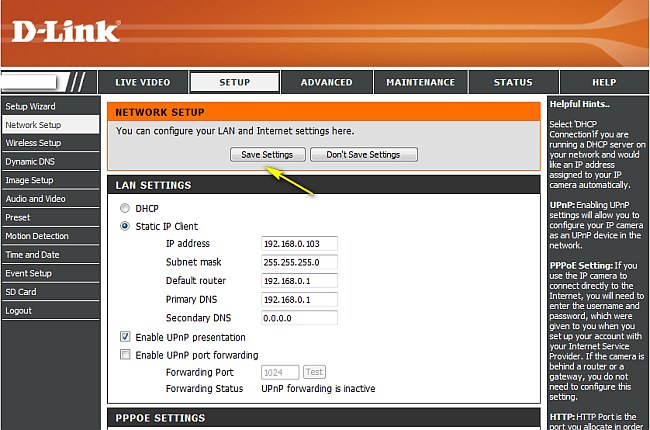
Task: Click the Forwarding Port Test button
Action: [314, 372]
